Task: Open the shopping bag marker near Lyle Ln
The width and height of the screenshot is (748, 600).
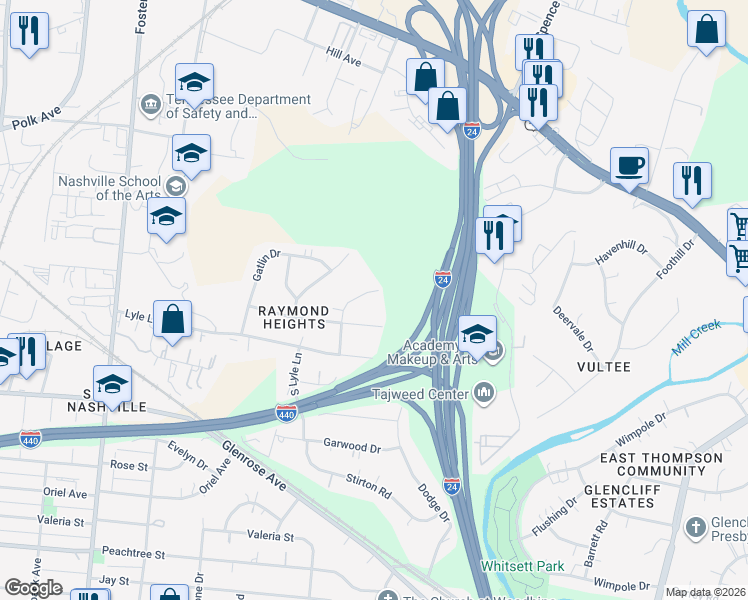Action: [x=173, y=322]
